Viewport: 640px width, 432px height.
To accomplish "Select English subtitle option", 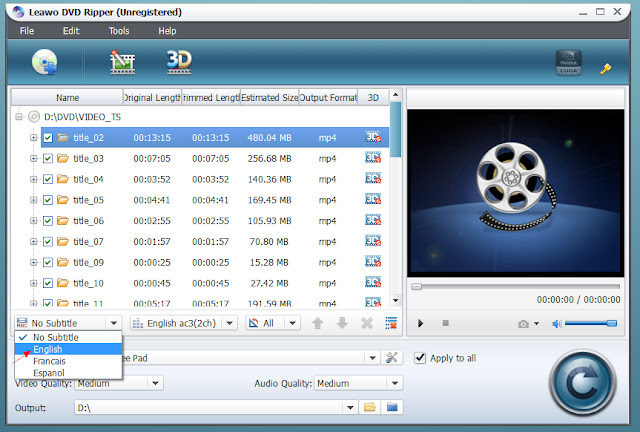I will (68, 349).
